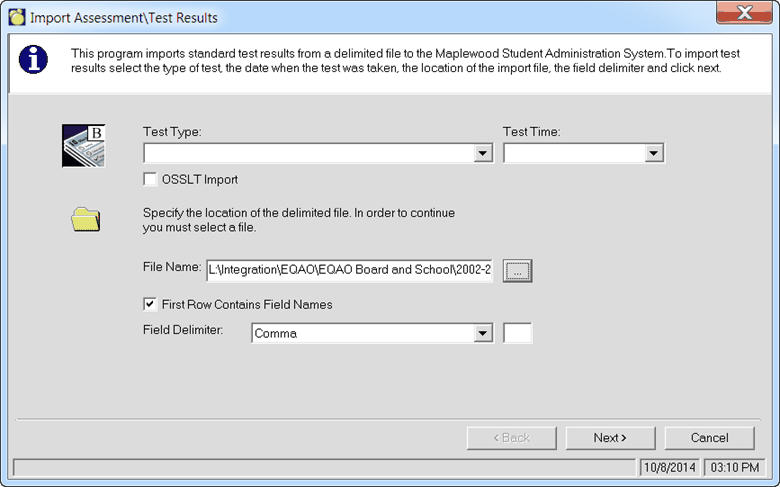
Task: Click the newspaper icon beside Test Type
Action: tap(83, 145)
